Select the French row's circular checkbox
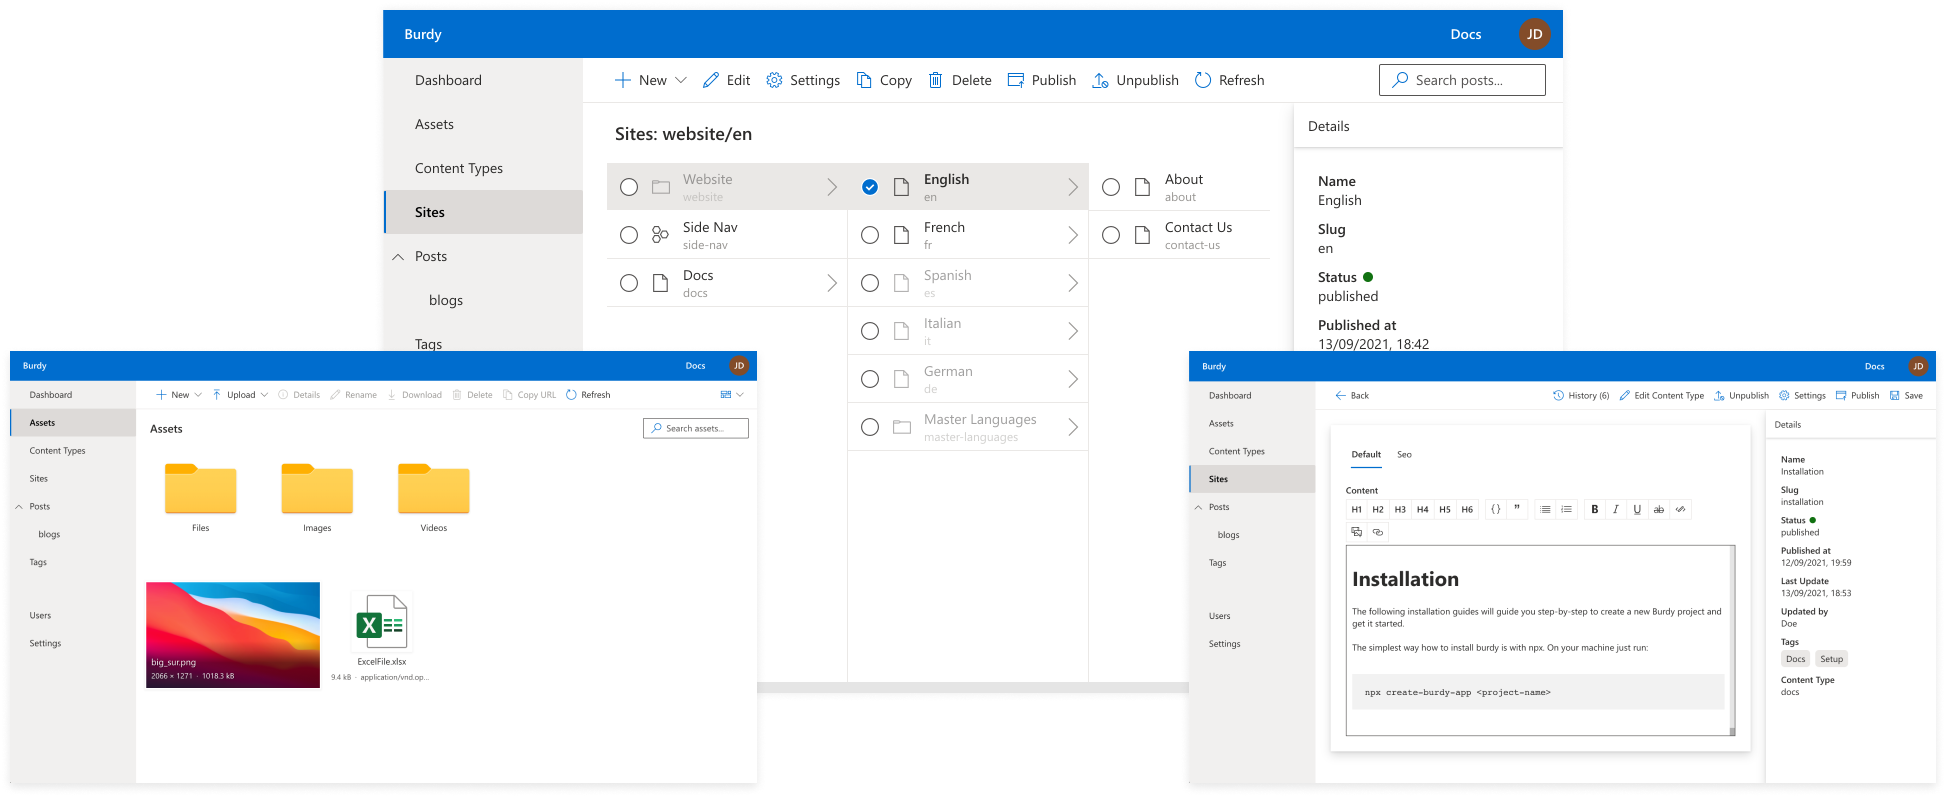Image resolution: width=1946 pixels, height=797 pixels. pos(870,235)
